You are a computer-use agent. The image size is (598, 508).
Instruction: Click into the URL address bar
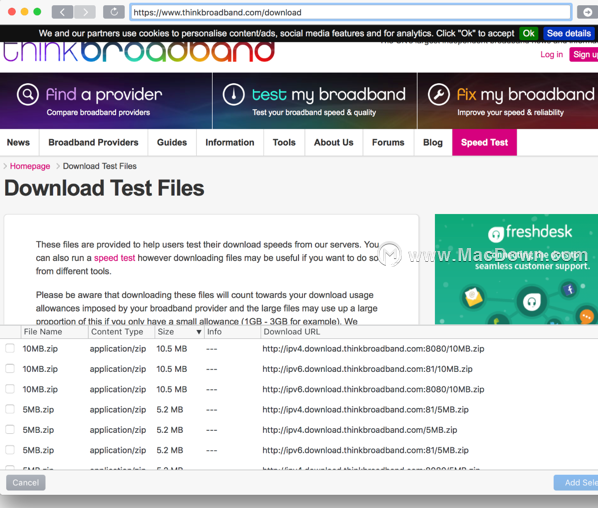350,12
